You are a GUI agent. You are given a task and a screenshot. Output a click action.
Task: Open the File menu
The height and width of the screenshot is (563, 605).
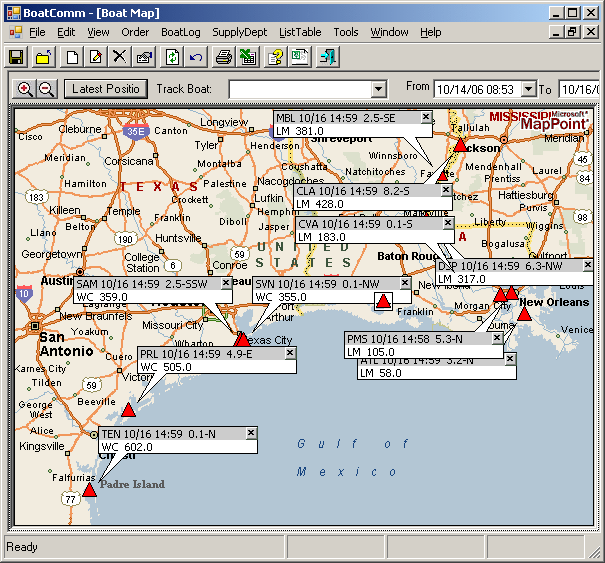(37, 32)
